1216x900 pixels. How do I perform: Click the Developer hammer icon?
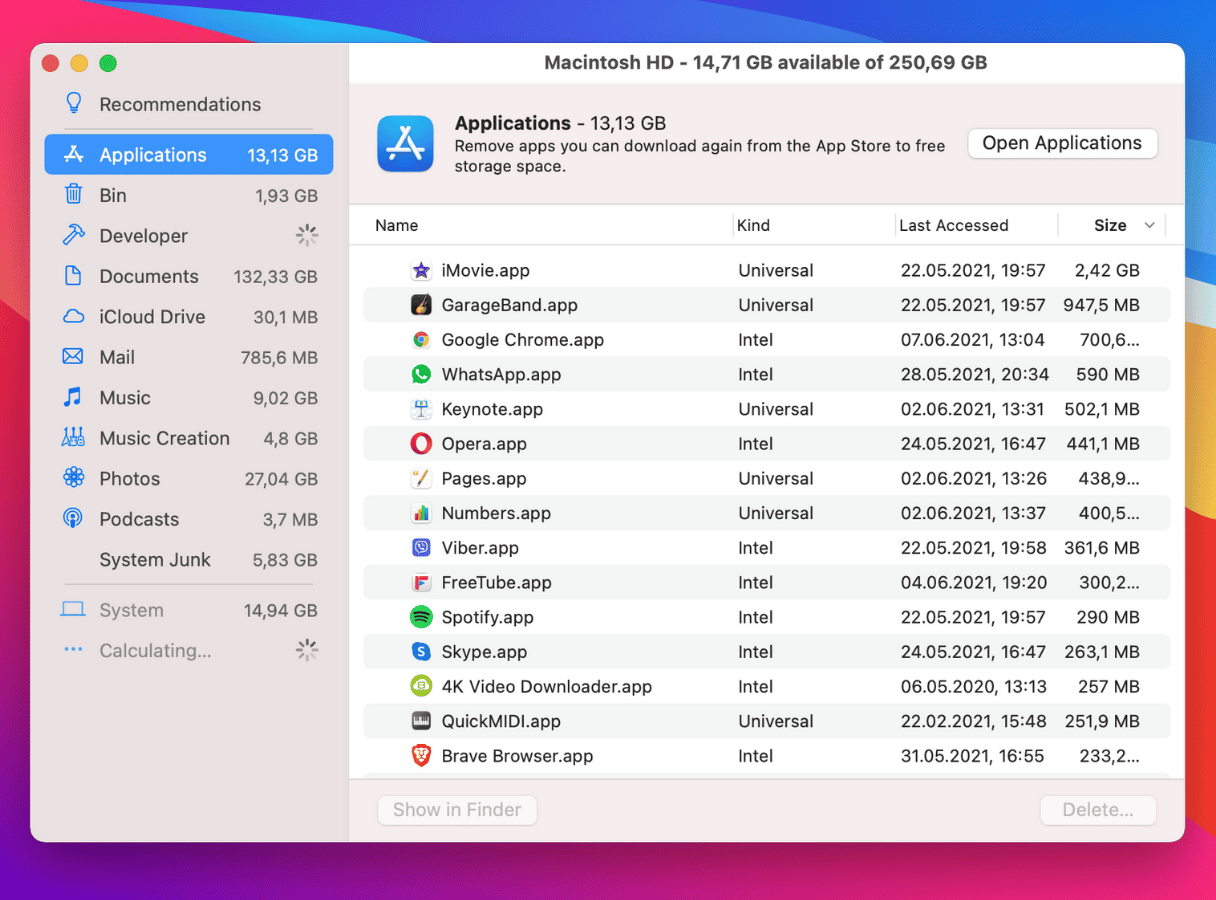[x=73, y=235]
